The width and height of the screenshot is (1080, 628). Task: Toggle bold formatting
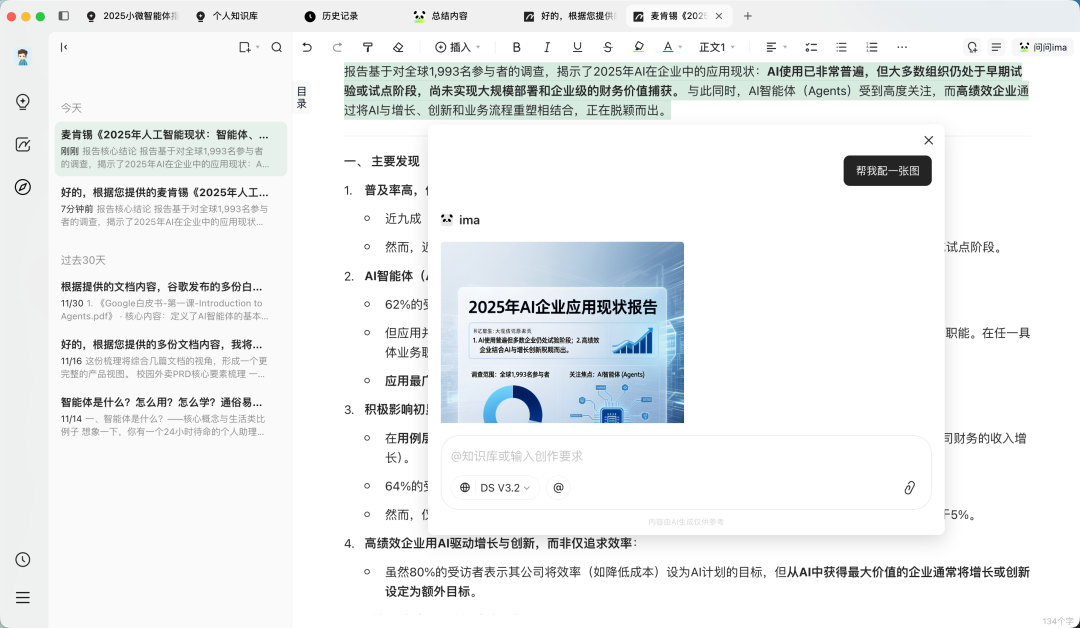[516, 47]
